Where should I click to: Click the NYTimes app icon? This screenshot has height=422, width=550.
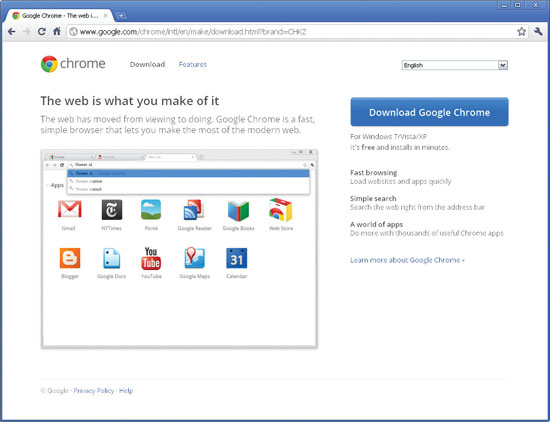tap(112, 209)
